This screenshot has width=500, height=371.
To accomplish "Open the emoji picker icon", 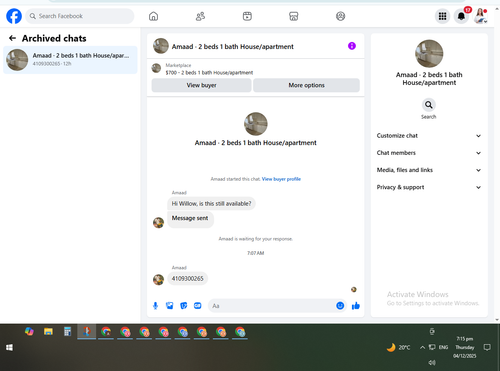I will coord(340,306).
